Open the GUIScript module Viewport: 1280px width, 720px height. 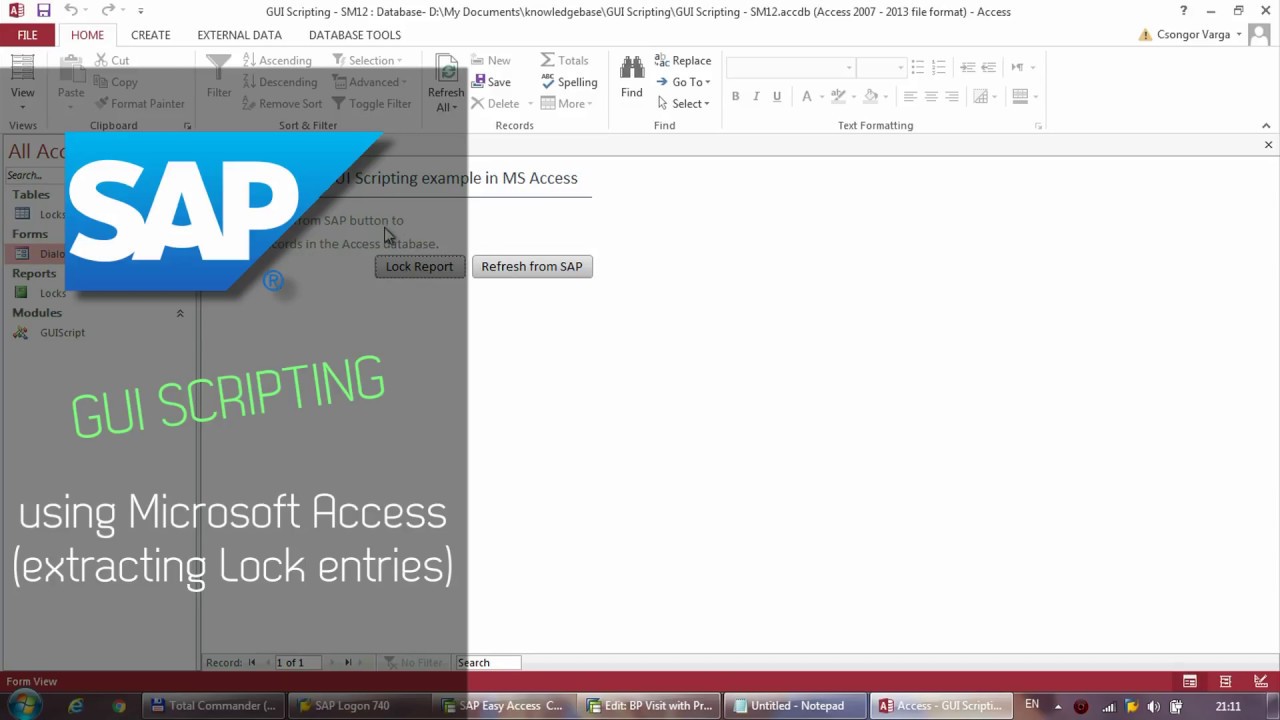point(62,332)
